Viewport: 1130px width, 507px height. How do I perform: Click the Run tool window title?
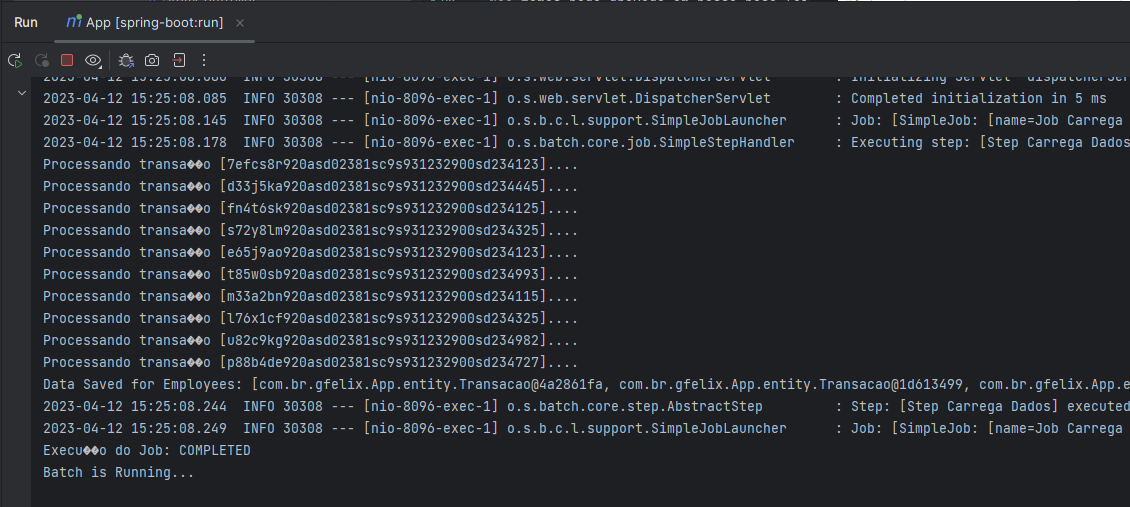click(x=26, y=22)
